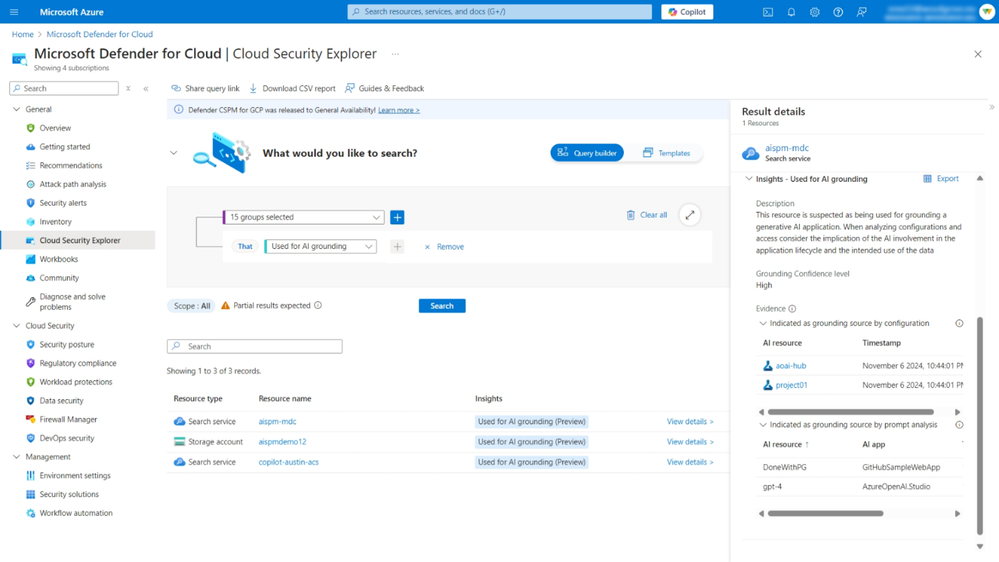Close the Cloud Security Explorer blade
Screen dimensions: 999x562
(978, 54)
